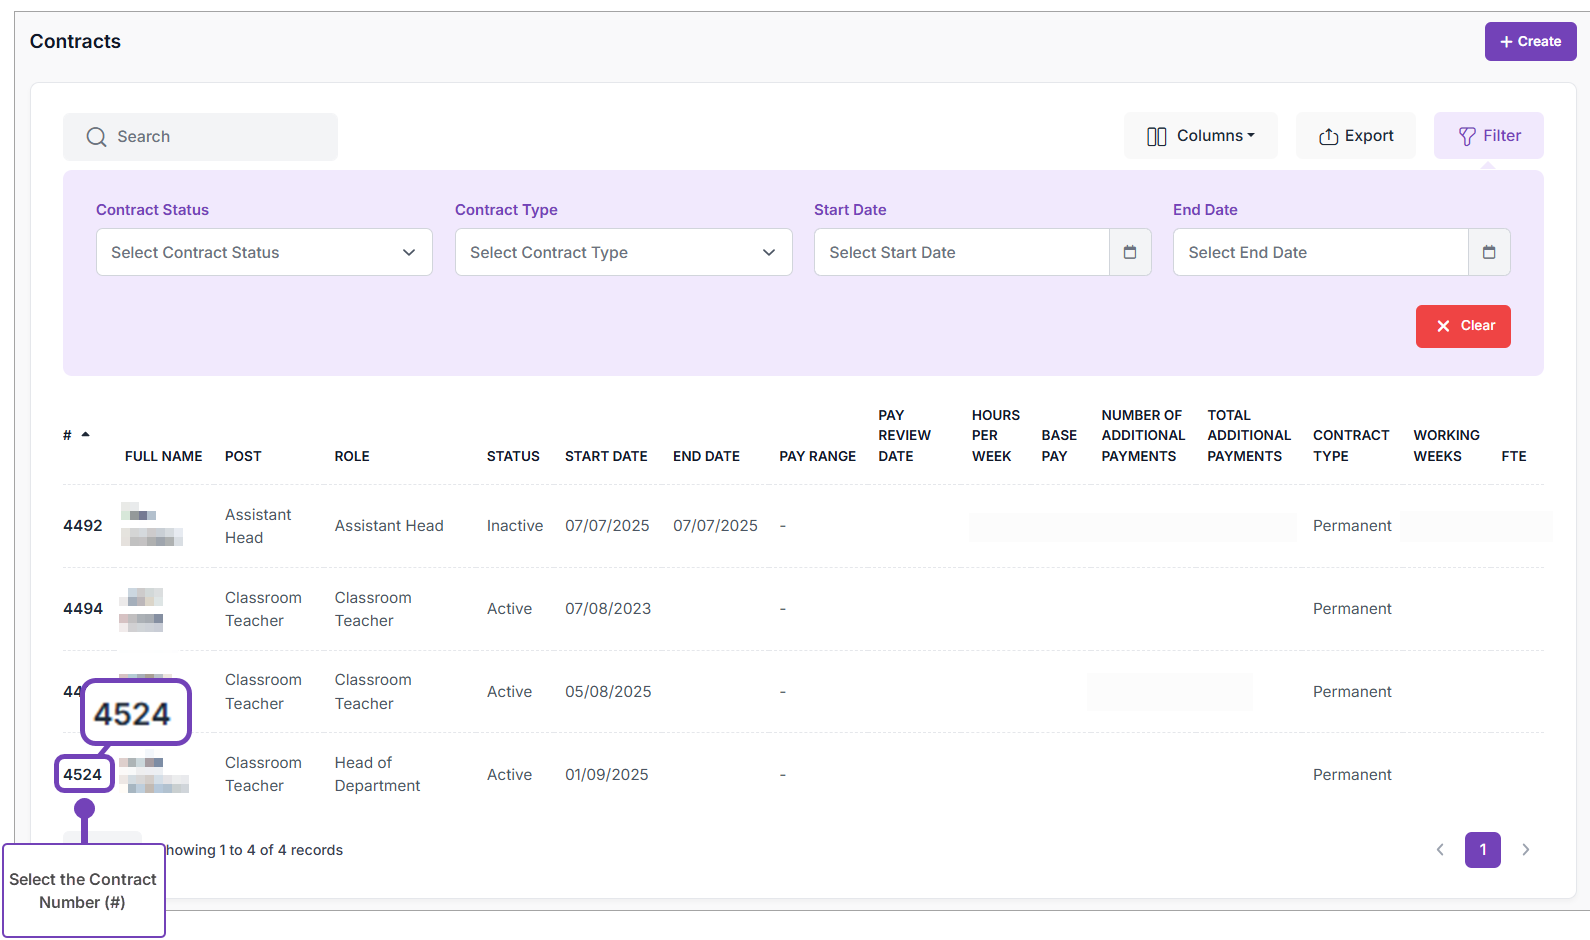
Task: Click the sort arrow next to # column
Action: point(86,434)
